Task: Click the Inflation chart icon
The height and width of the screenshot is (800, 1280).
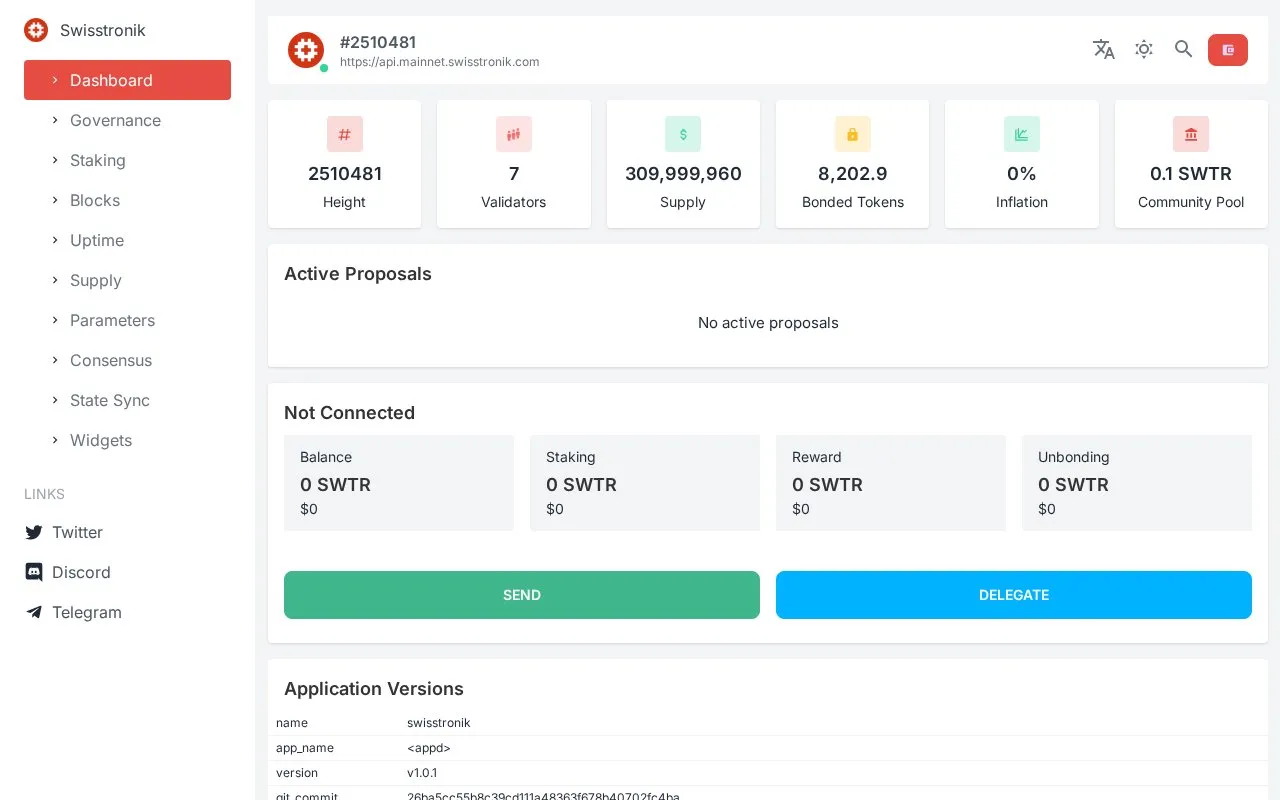Action: [x=1022, y=134]
